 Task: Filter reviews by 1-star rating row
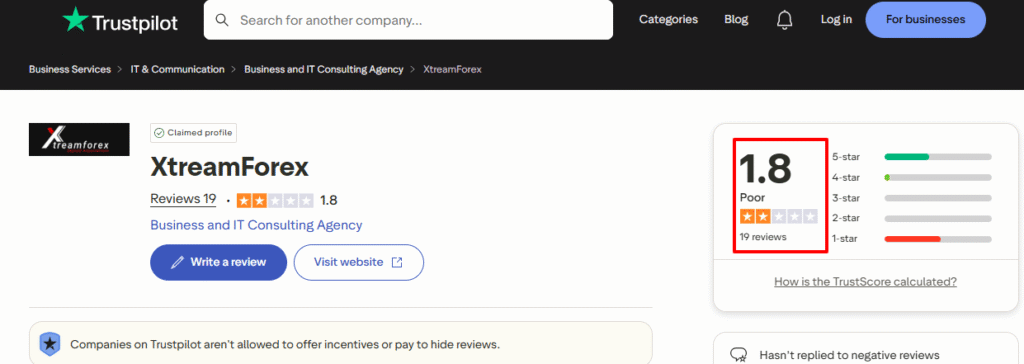pyautogui.click(x=911, y=239)
